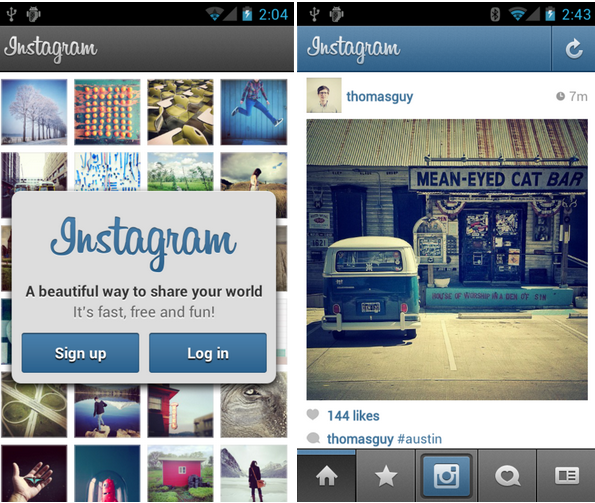Open thomasguy username link at post top

[x=379, y=96]
